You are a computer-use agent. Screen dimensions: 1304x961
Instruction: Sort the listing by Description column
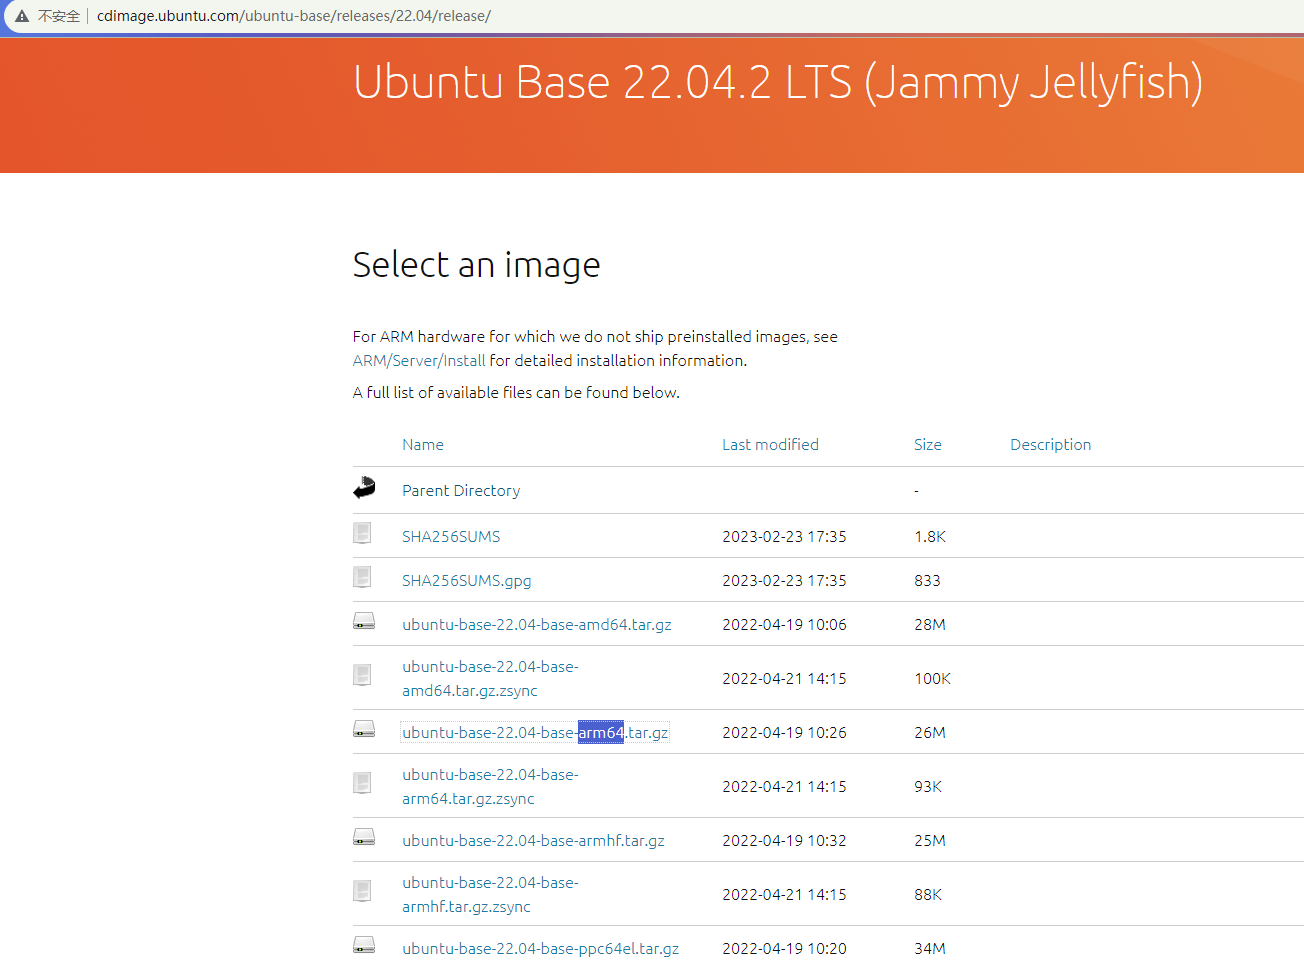[x=1050, y=445]
